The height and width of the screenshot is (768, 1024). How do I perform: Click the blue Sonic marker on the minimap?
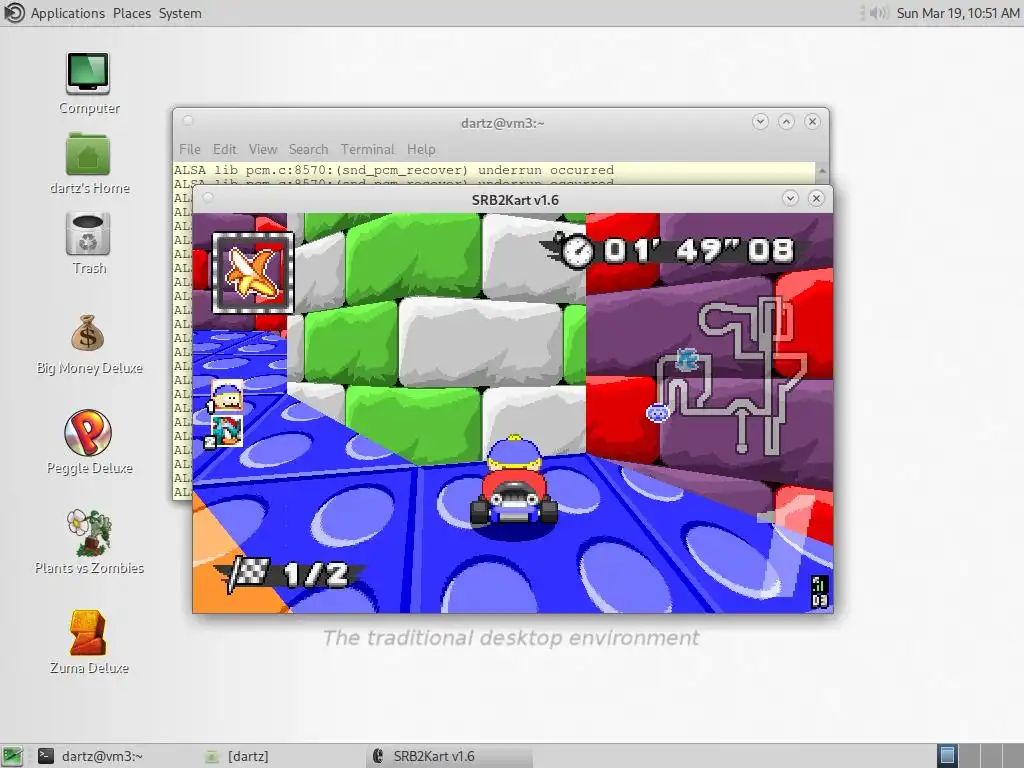[x=686, y=360]
